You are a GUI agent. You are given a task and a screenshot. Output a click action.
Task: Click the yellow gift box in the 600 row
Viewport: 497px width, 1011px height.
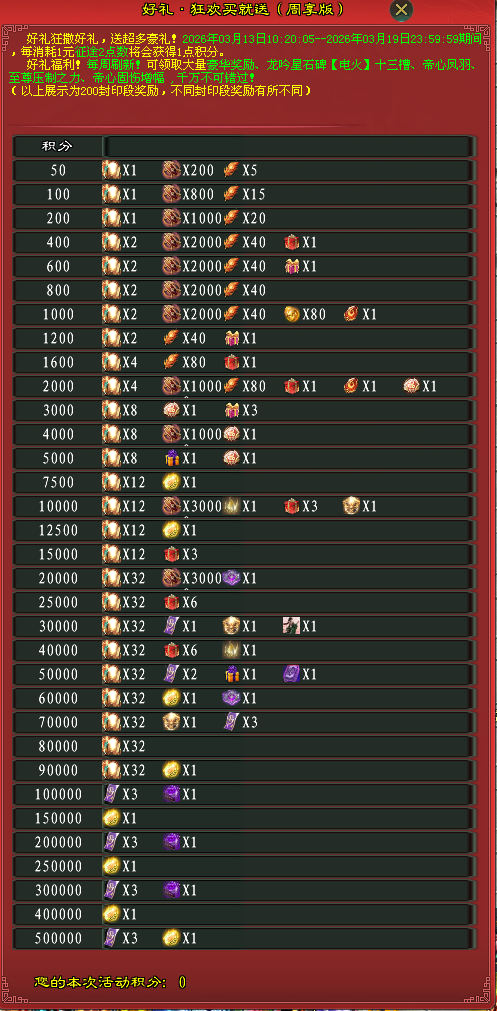pyautogui.click(x=292, y=266)
